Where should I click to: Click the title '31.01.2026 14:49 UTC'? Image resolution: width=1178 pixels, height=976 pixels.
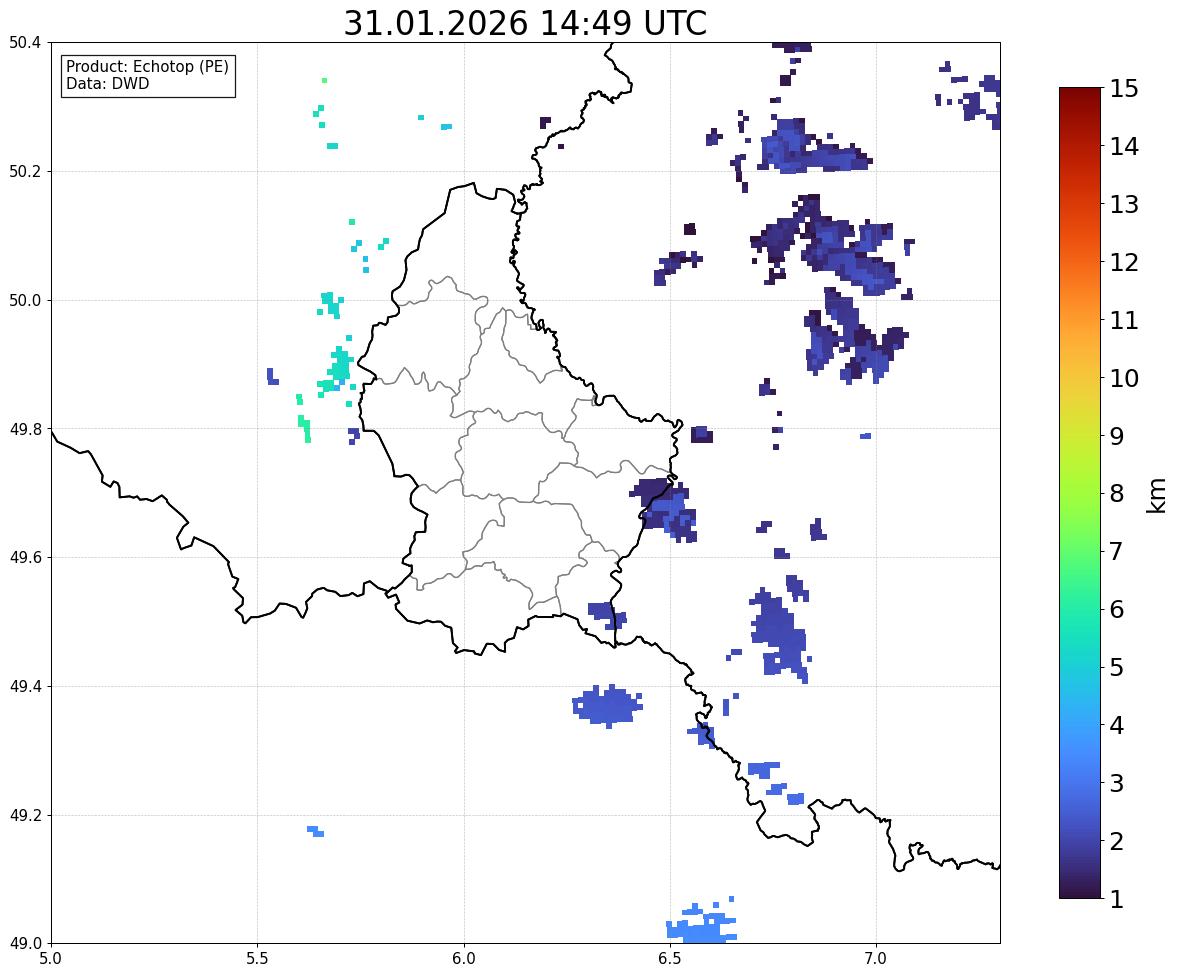pyautogui.click(x=525, y=23)
